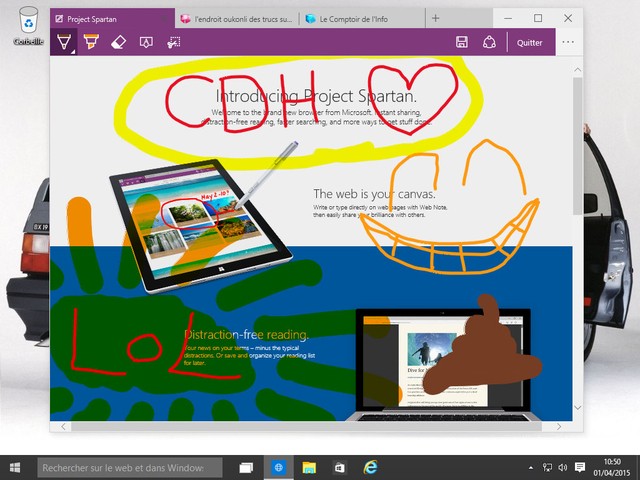The height and width of the screenshot is (480, 640).
Task: Open File Explorer from the taskbar
Action: point(309,467)
